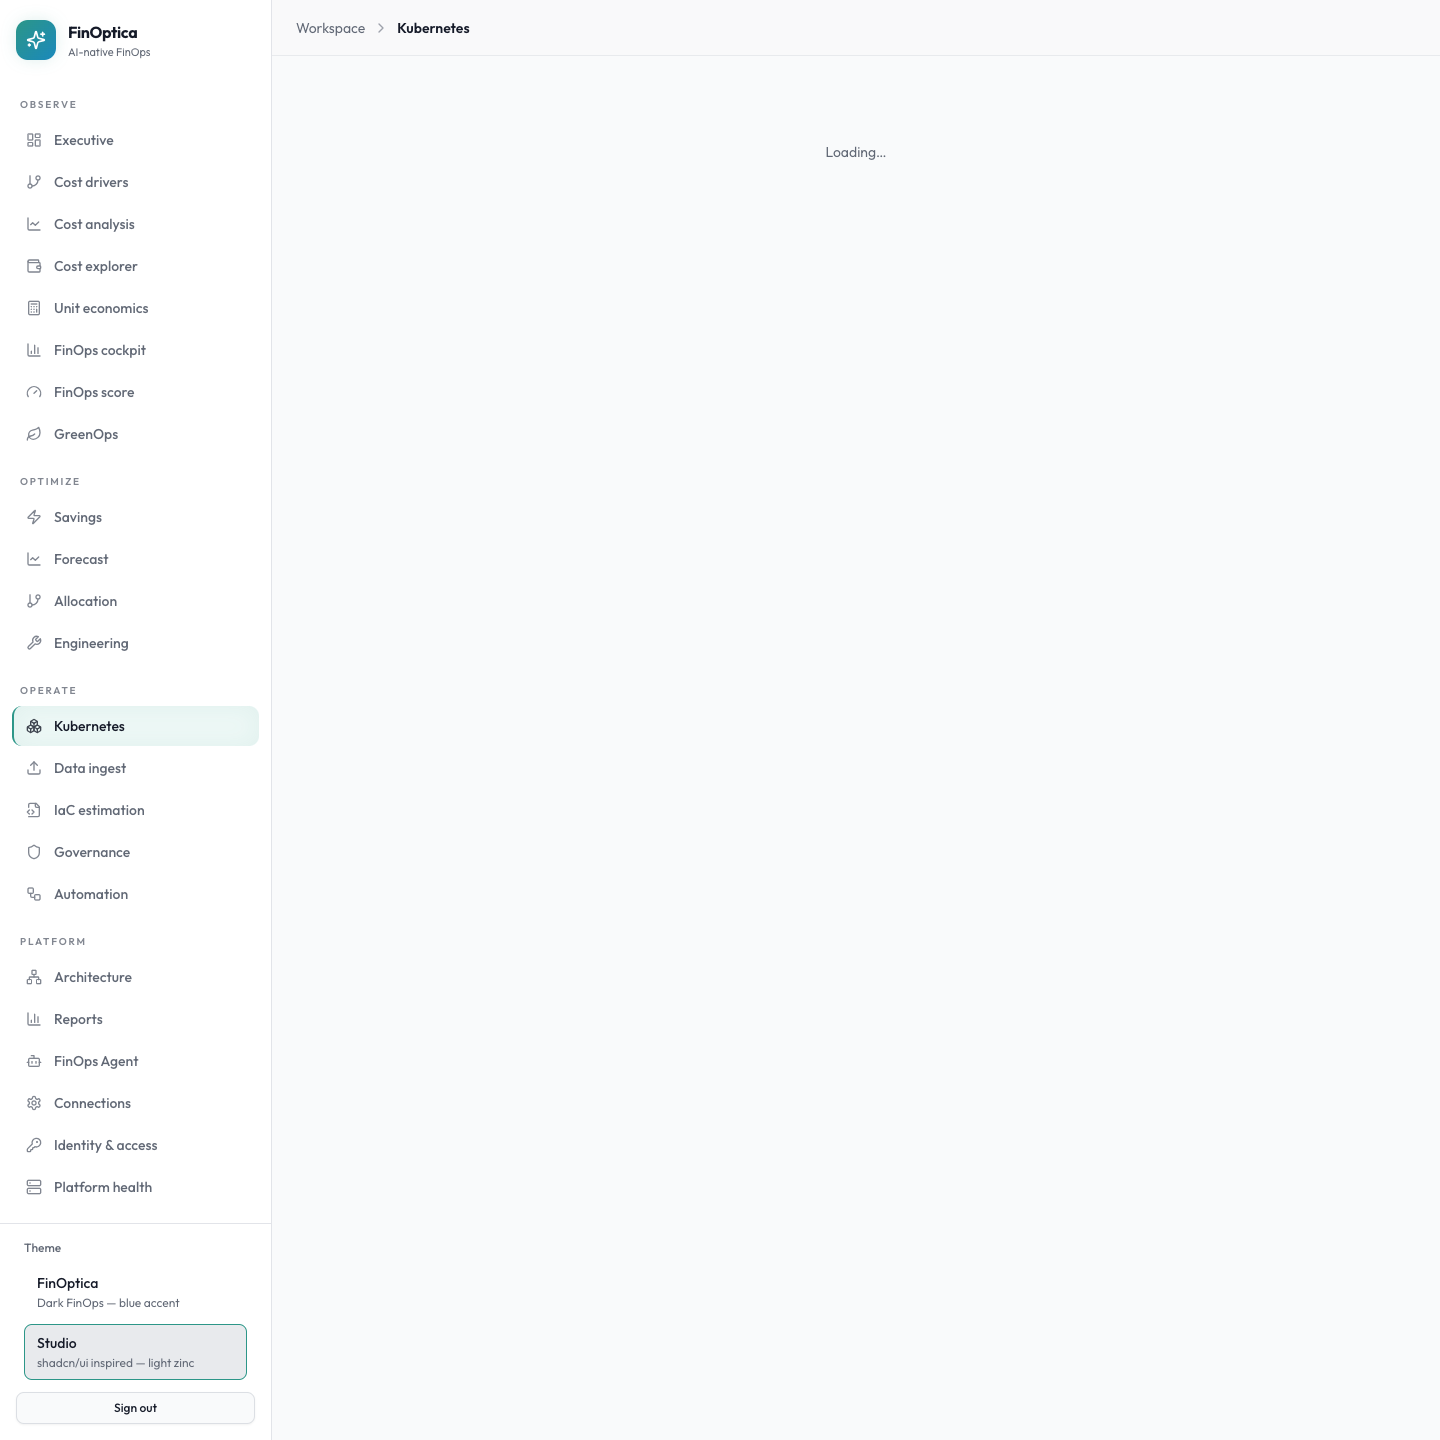Click the Forecast line chart icon
Image resolution: width=1440 pixels, height=1440 pixels.
34,559
